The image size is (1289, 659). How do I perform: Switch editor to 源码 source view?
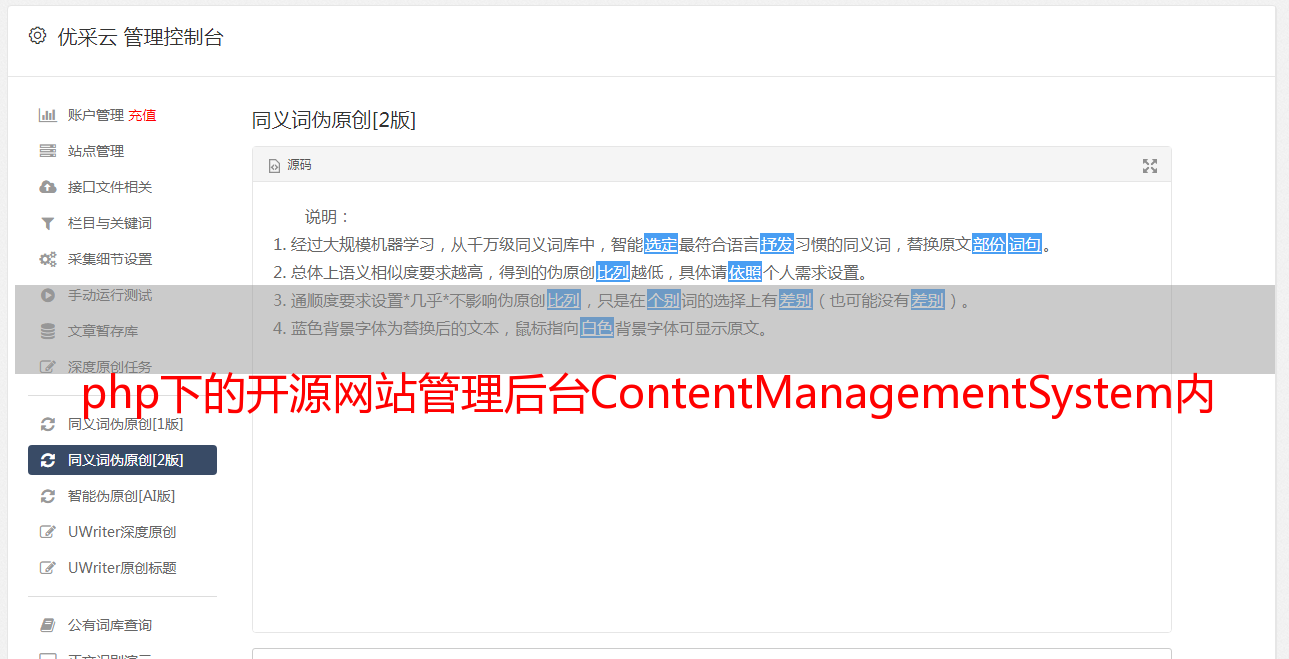coord(290,165)
